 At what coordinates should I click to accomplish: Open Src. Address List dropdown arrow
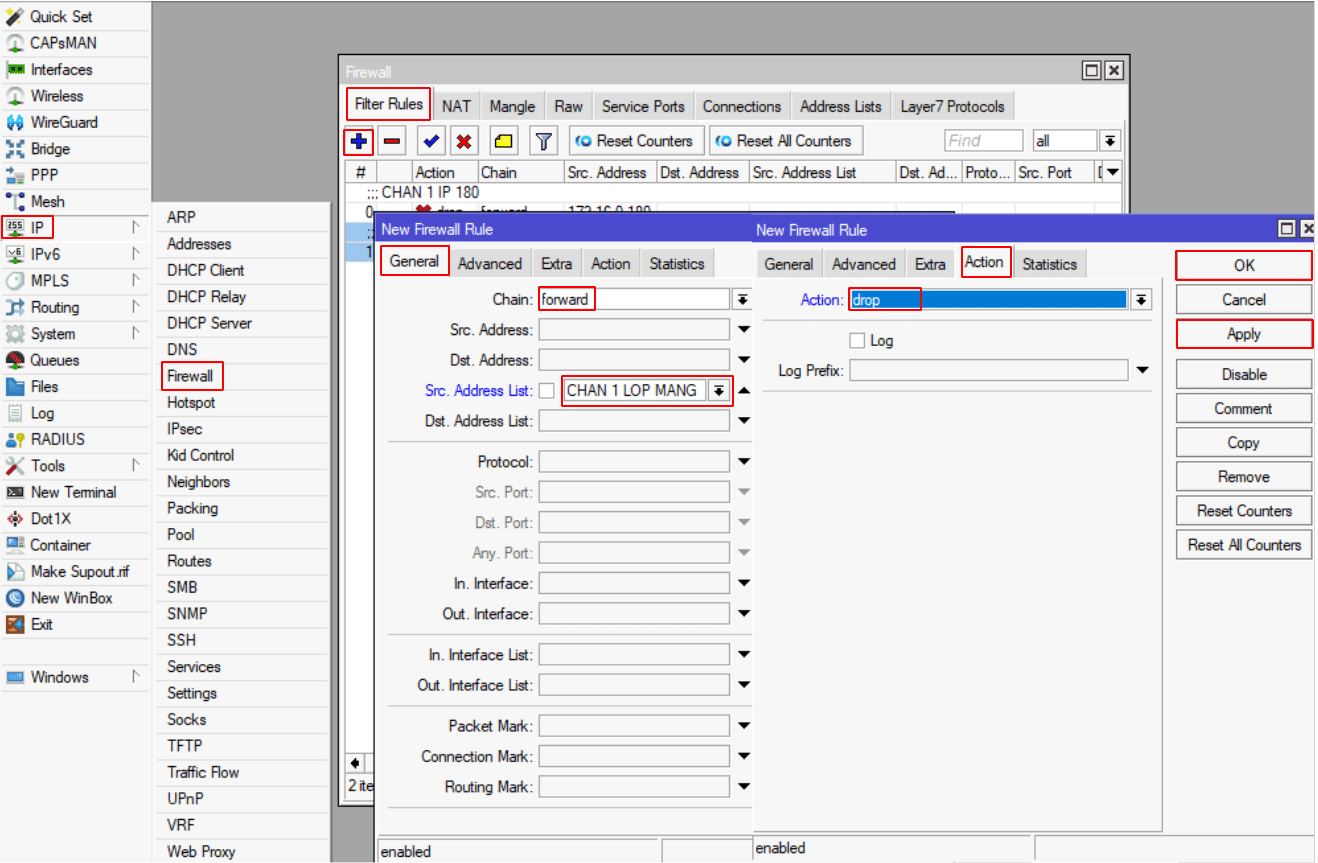click(x=717, y=391)
